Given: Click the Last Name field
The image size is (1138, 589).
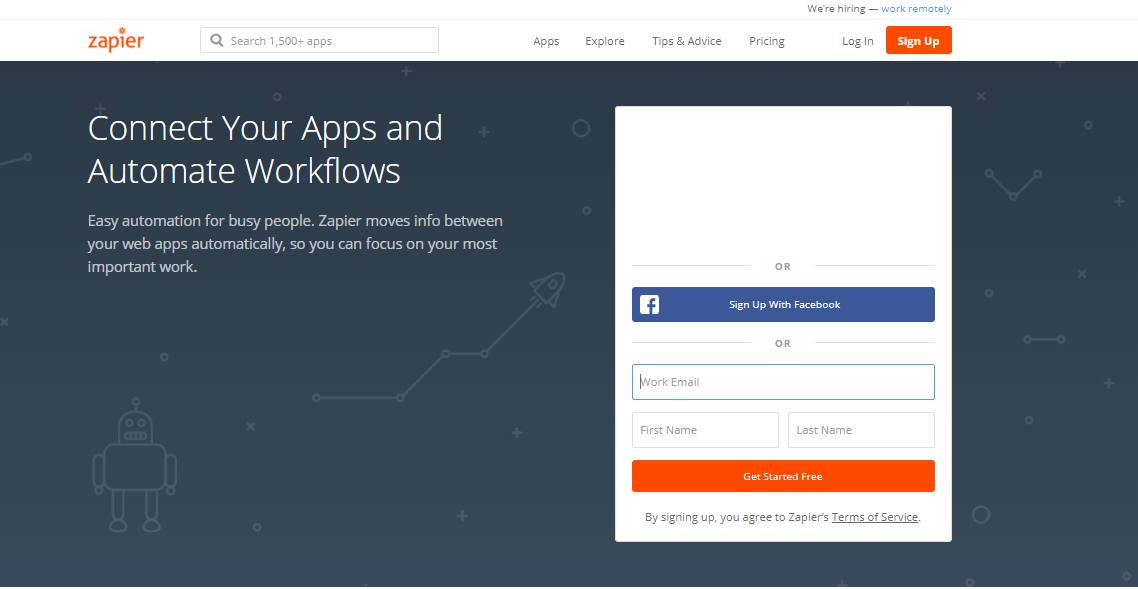Looking at the screenshot, I should [x=861, y=430].
